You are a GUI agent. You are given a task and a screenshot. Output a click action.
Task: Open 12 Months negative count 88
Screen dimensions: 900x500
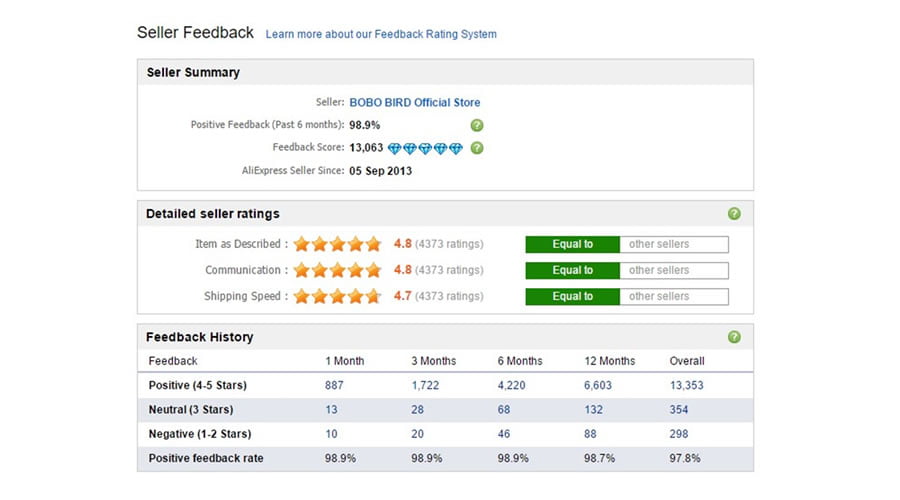(x=590, y=434)
